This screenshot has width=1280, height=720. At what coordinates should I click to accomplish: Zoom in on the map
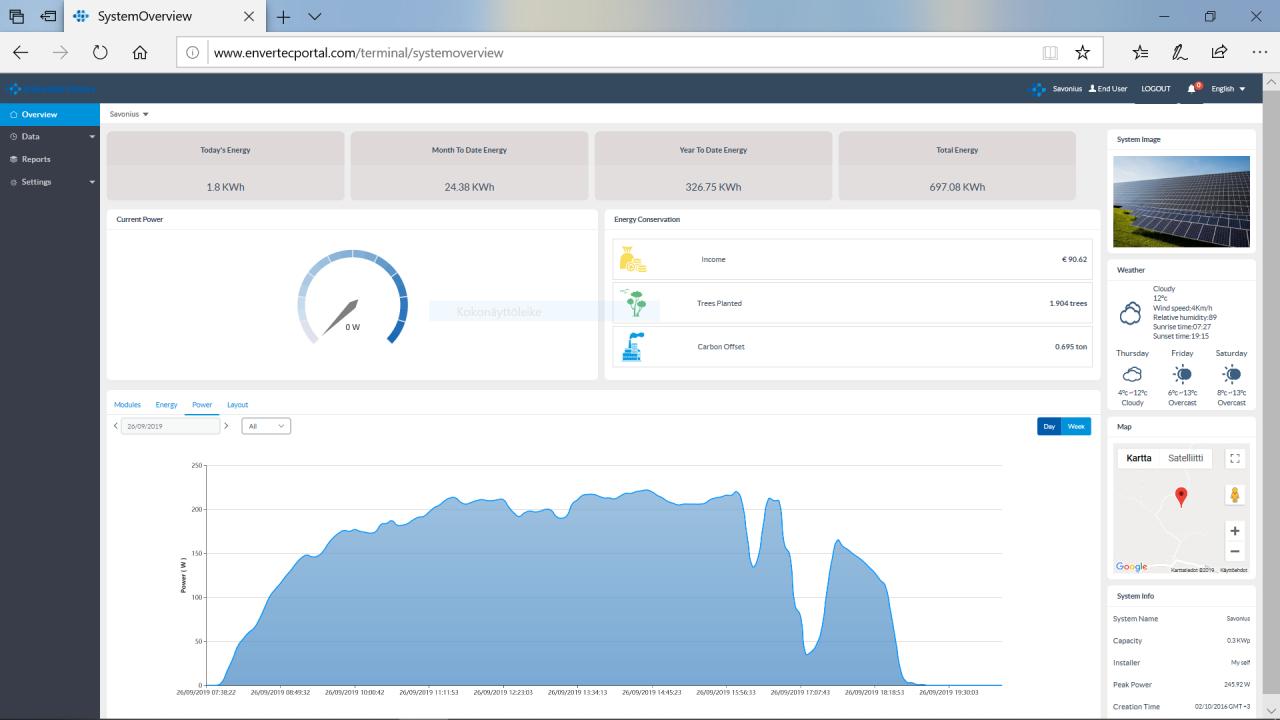tap(1235, 531)
